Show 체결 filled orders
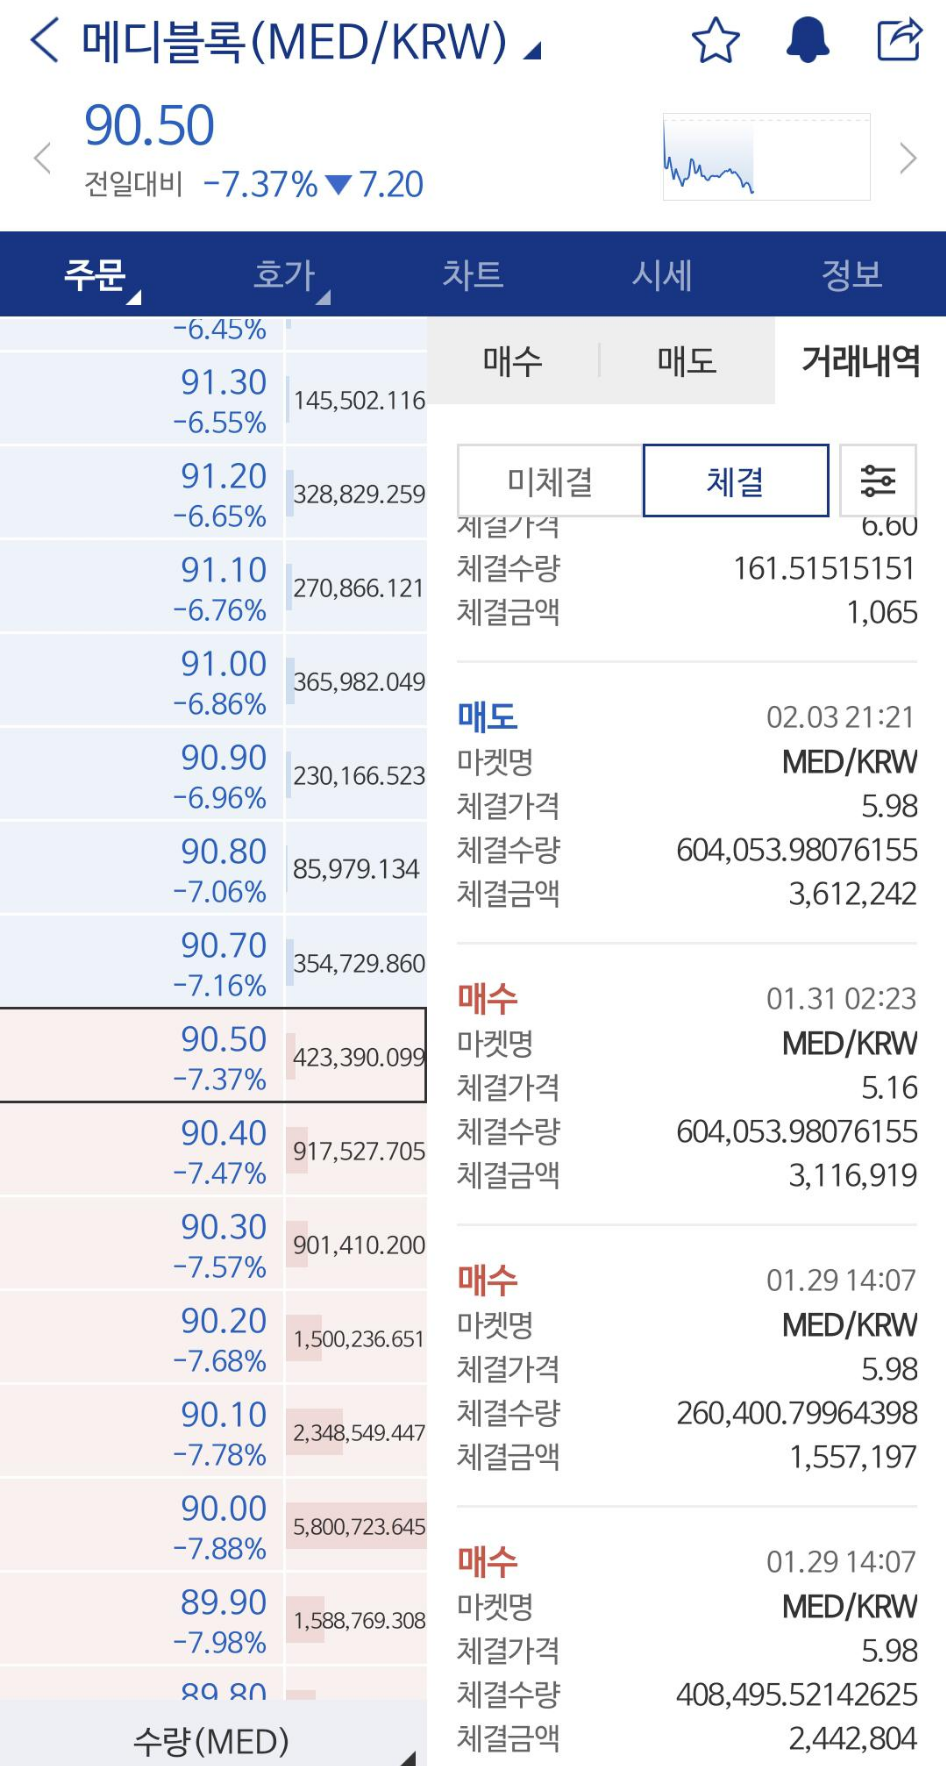The height and width of the screenshot is (1766, 946). (x=736, y=481)
